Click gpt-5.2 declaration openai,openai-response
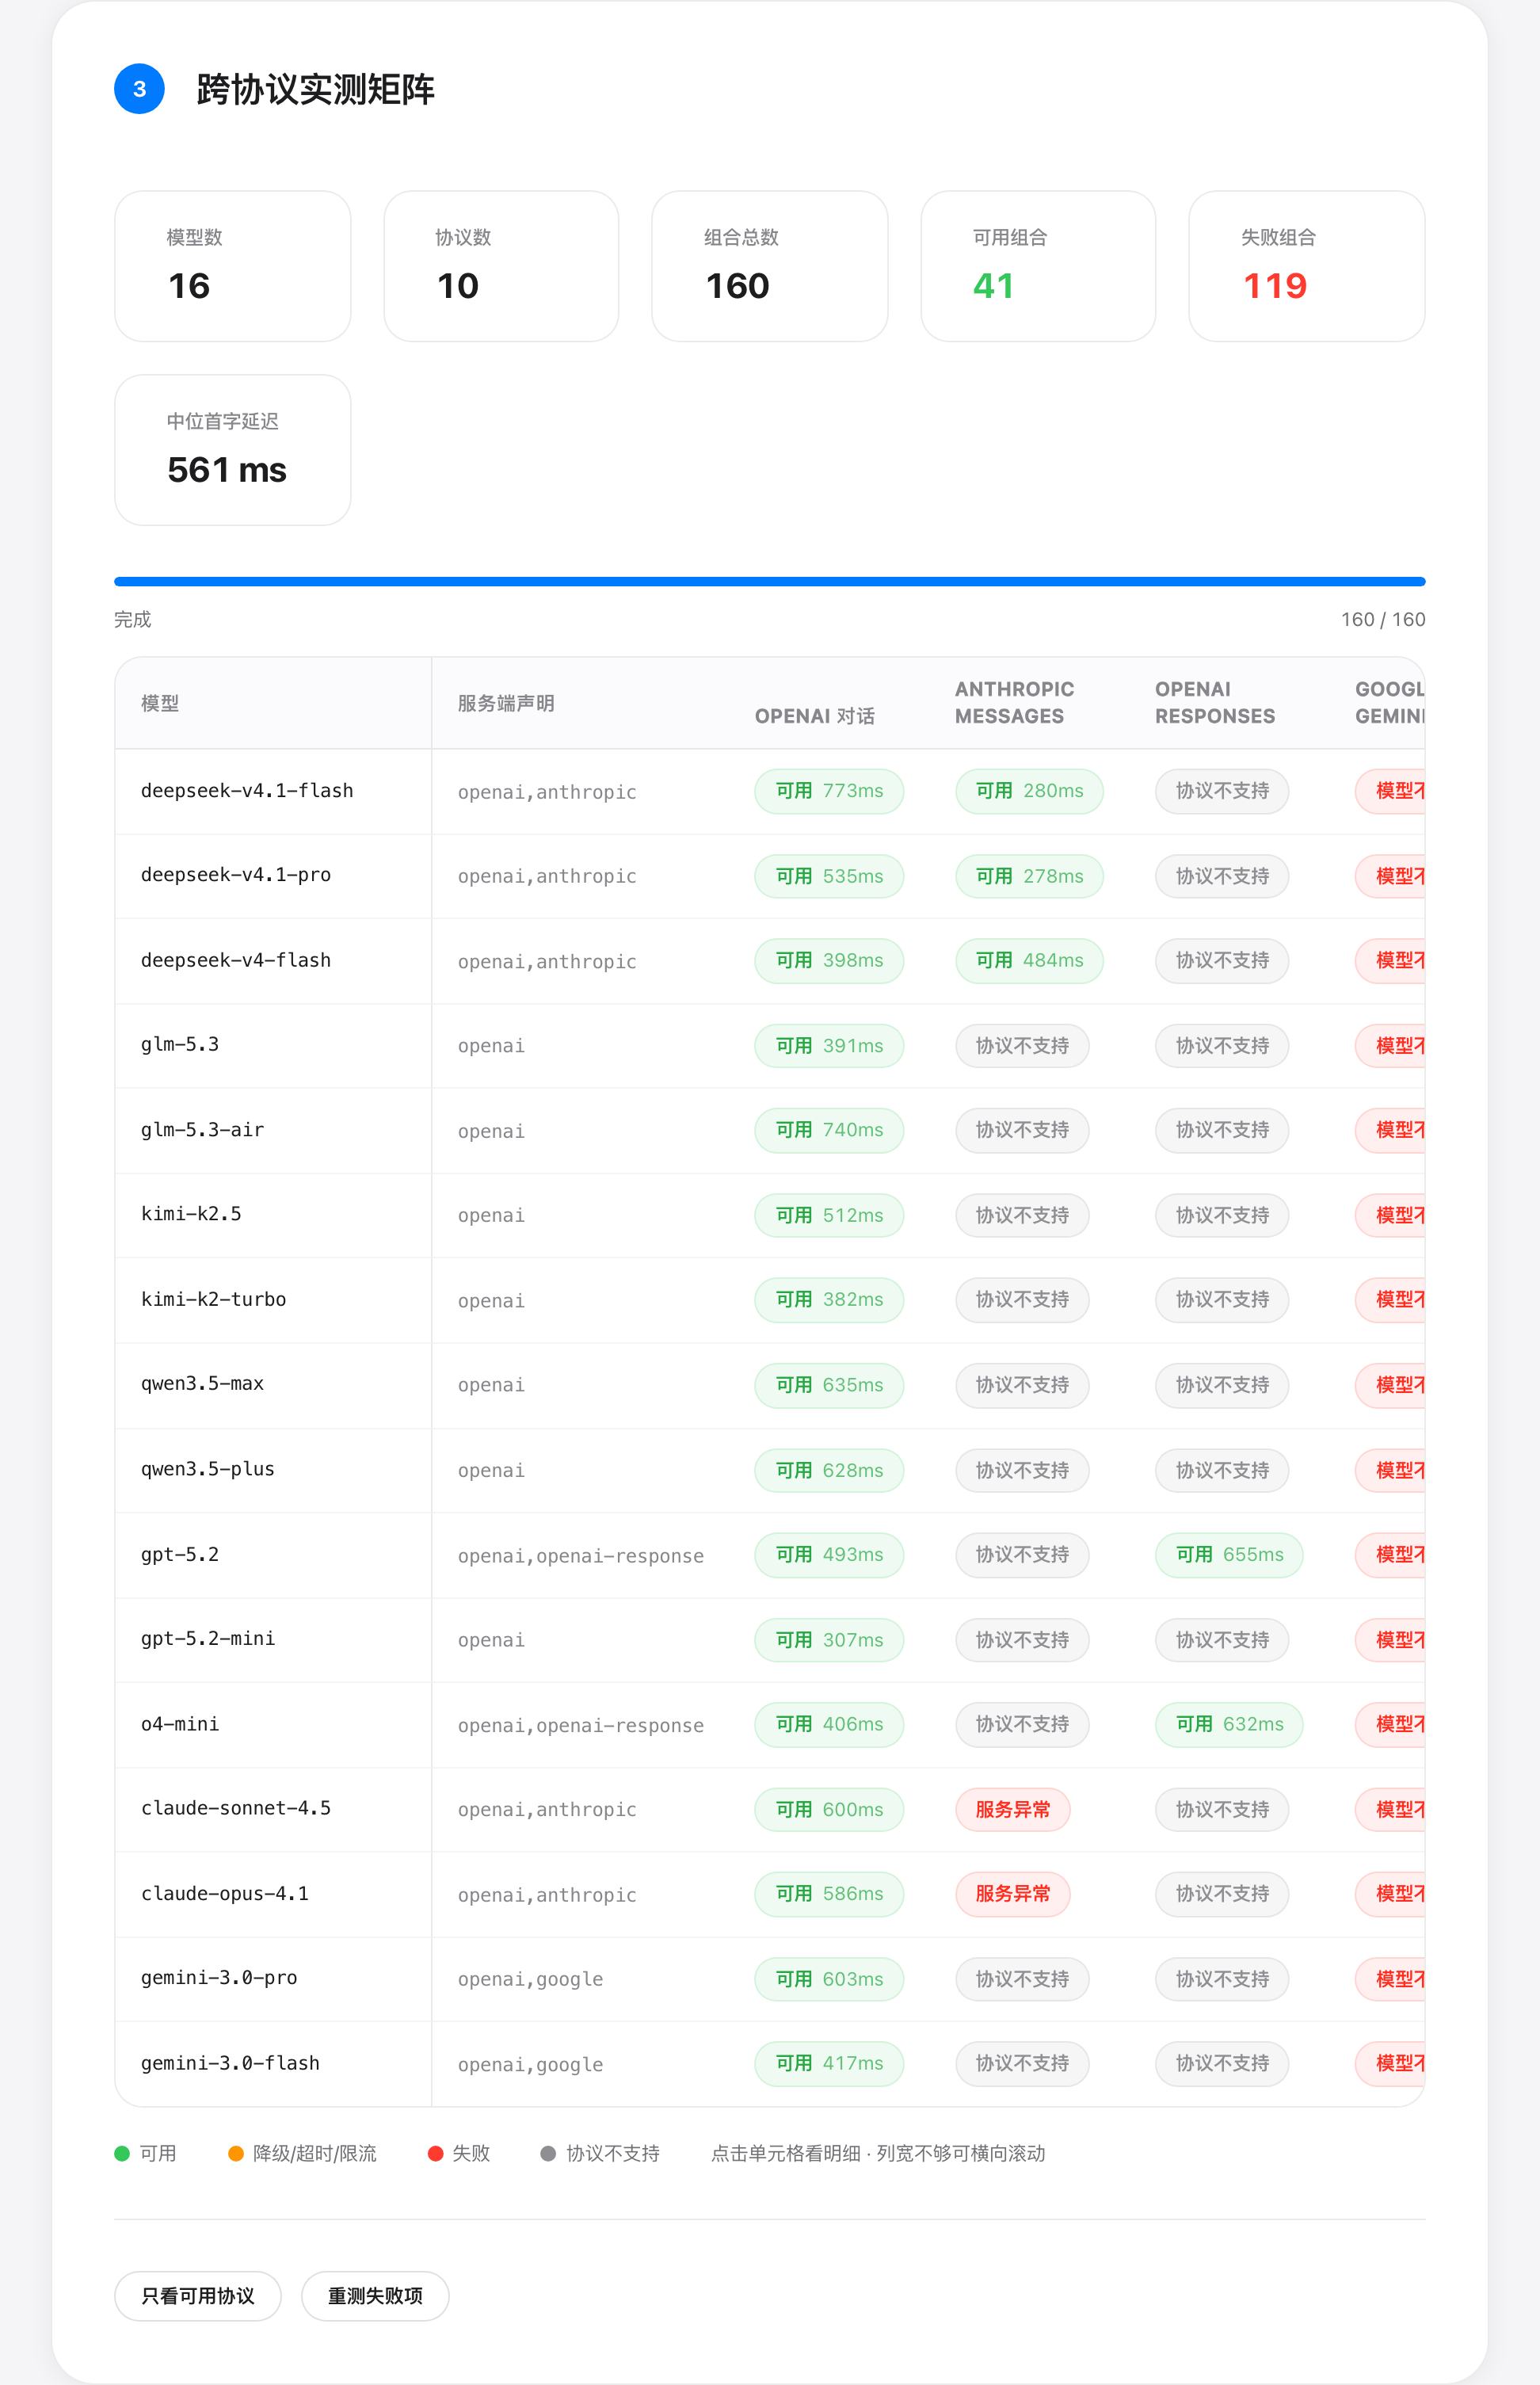 click(x=581, y=1556)
